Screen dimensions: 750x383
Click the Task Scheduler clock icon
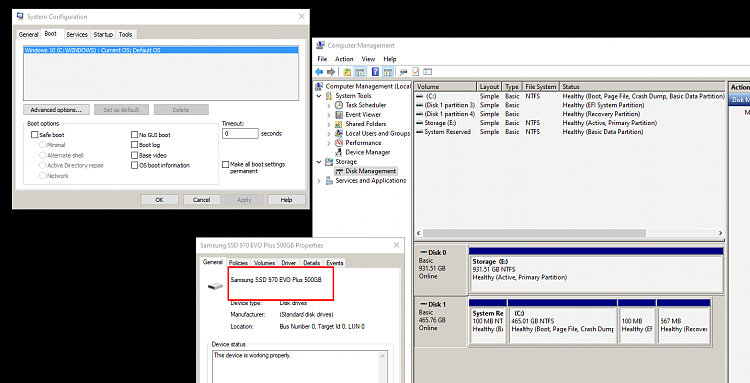point(339,105)
